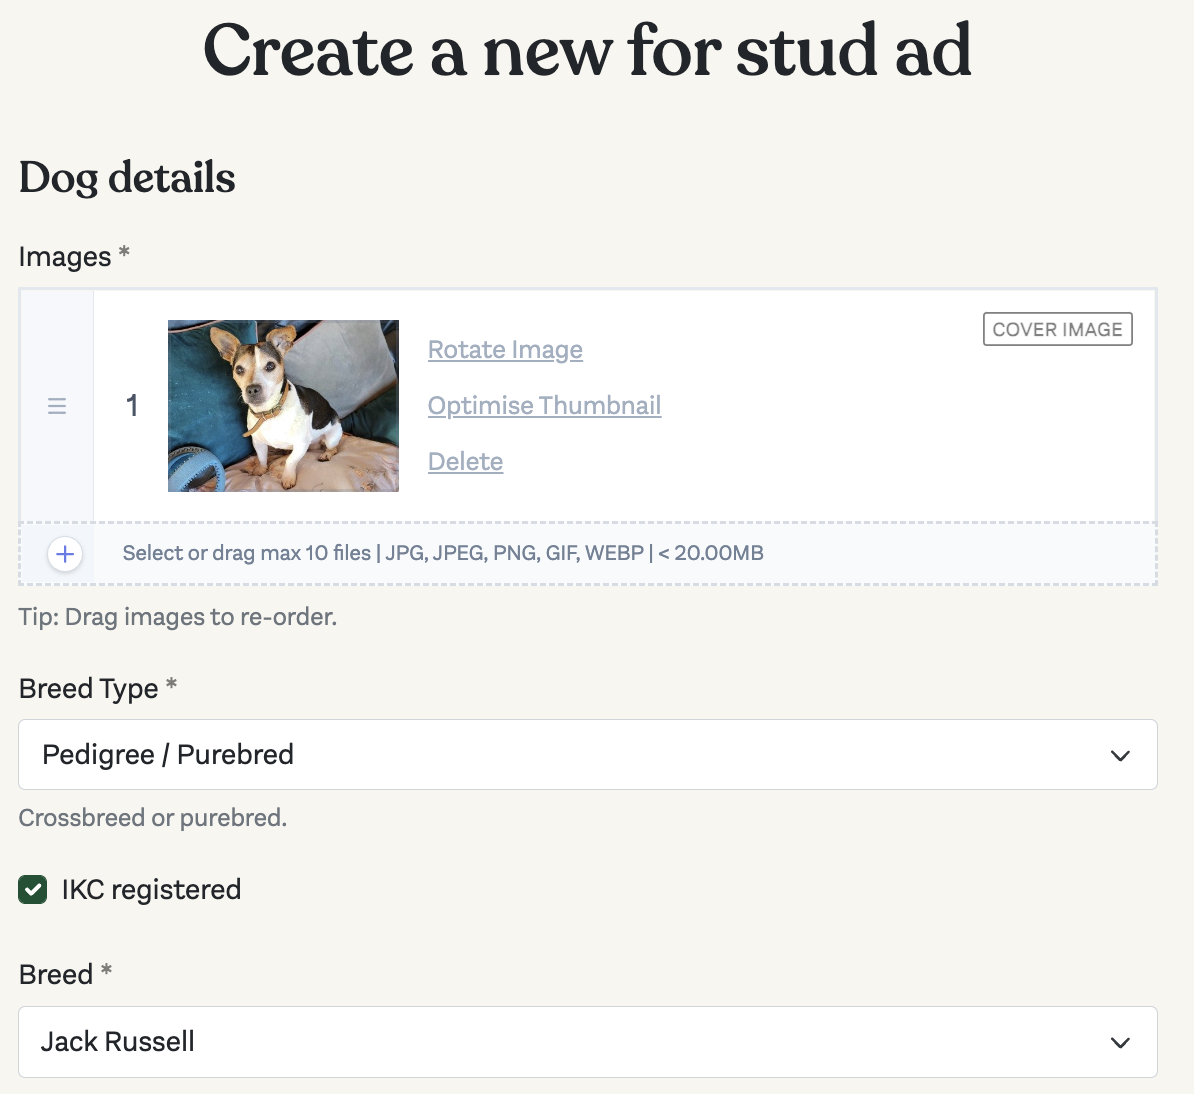1194x1094 pixels.
Task: Uncheck the IKC registered checkbox
Action: point(32,889)
